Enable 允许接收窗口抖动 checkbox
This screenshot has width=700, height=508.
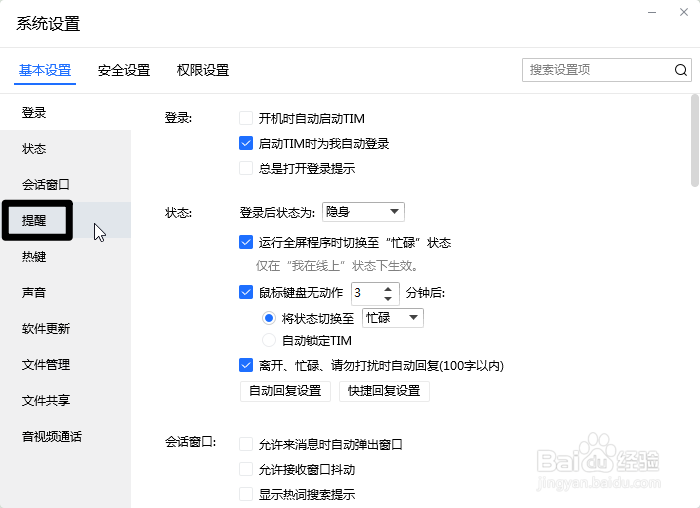tap(246, 469)
